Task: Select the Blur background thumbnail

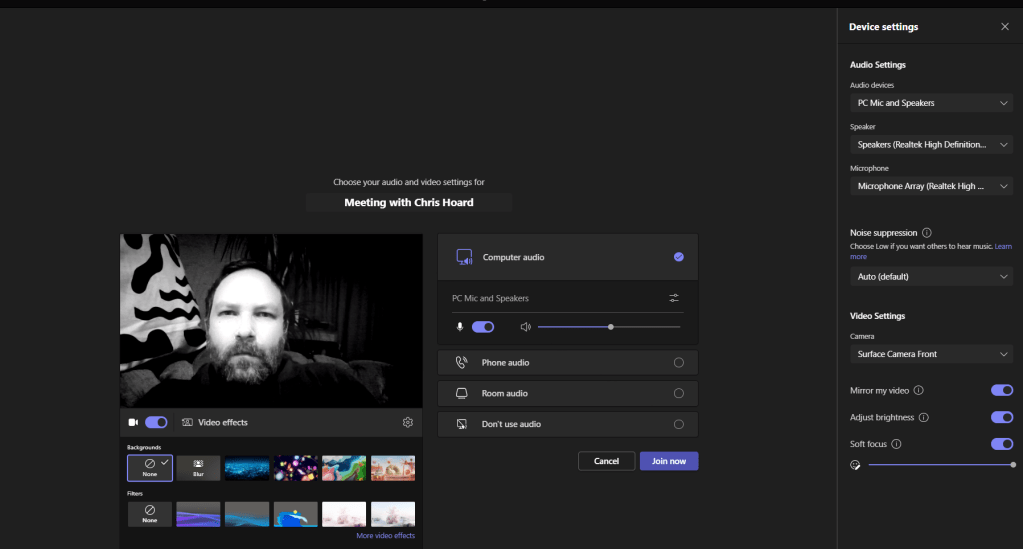Action: pyautogui.click(x=198, y=468)
